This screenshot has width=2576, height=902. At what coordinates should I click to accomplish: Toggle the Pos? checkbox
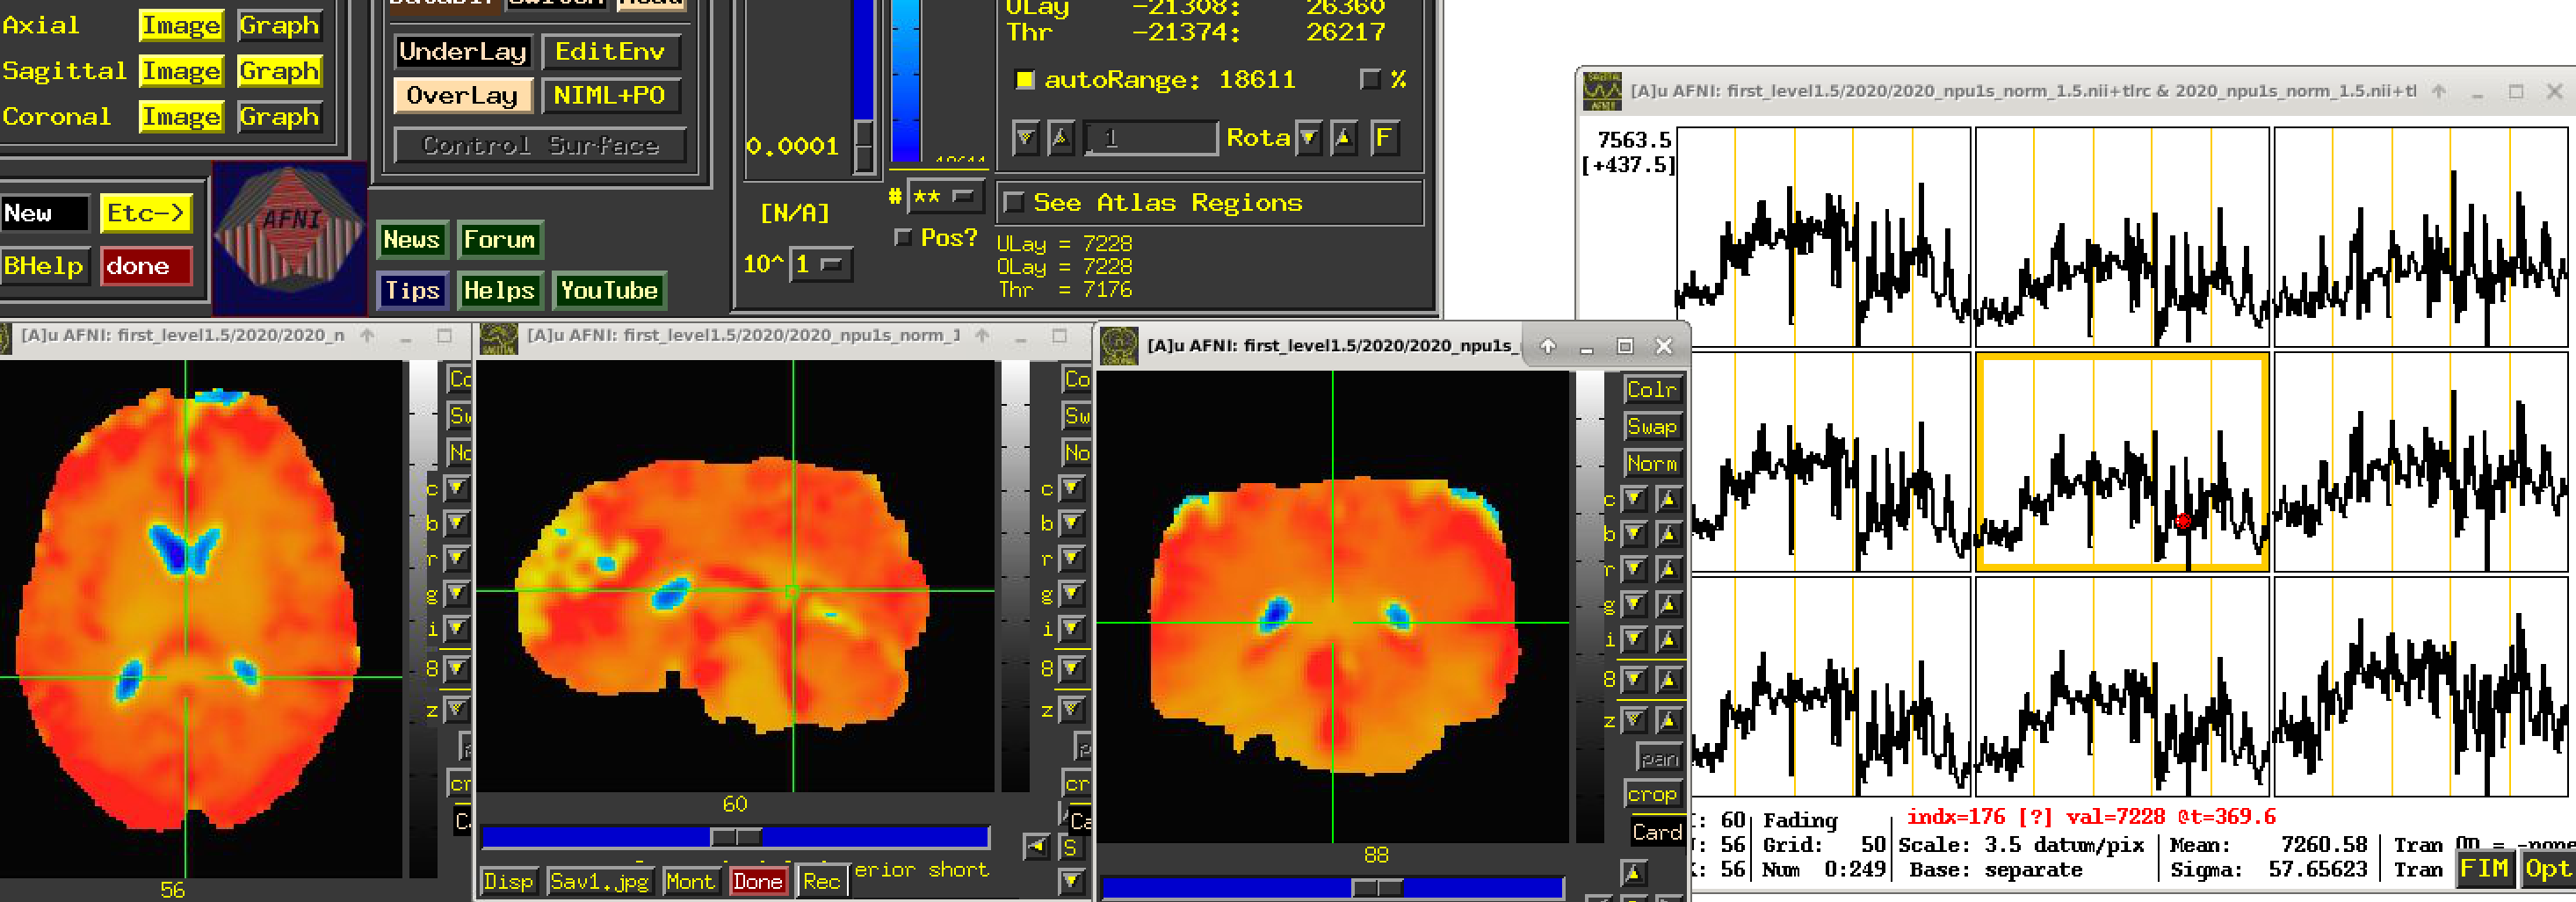pyautogui.click(x=903, y=238)
